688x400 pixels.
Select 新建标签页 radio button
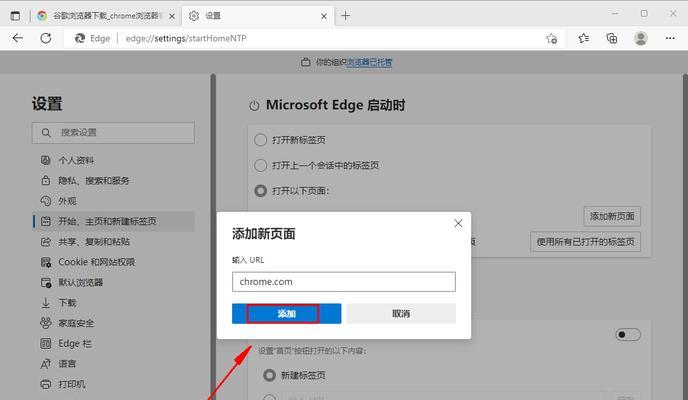269,375
